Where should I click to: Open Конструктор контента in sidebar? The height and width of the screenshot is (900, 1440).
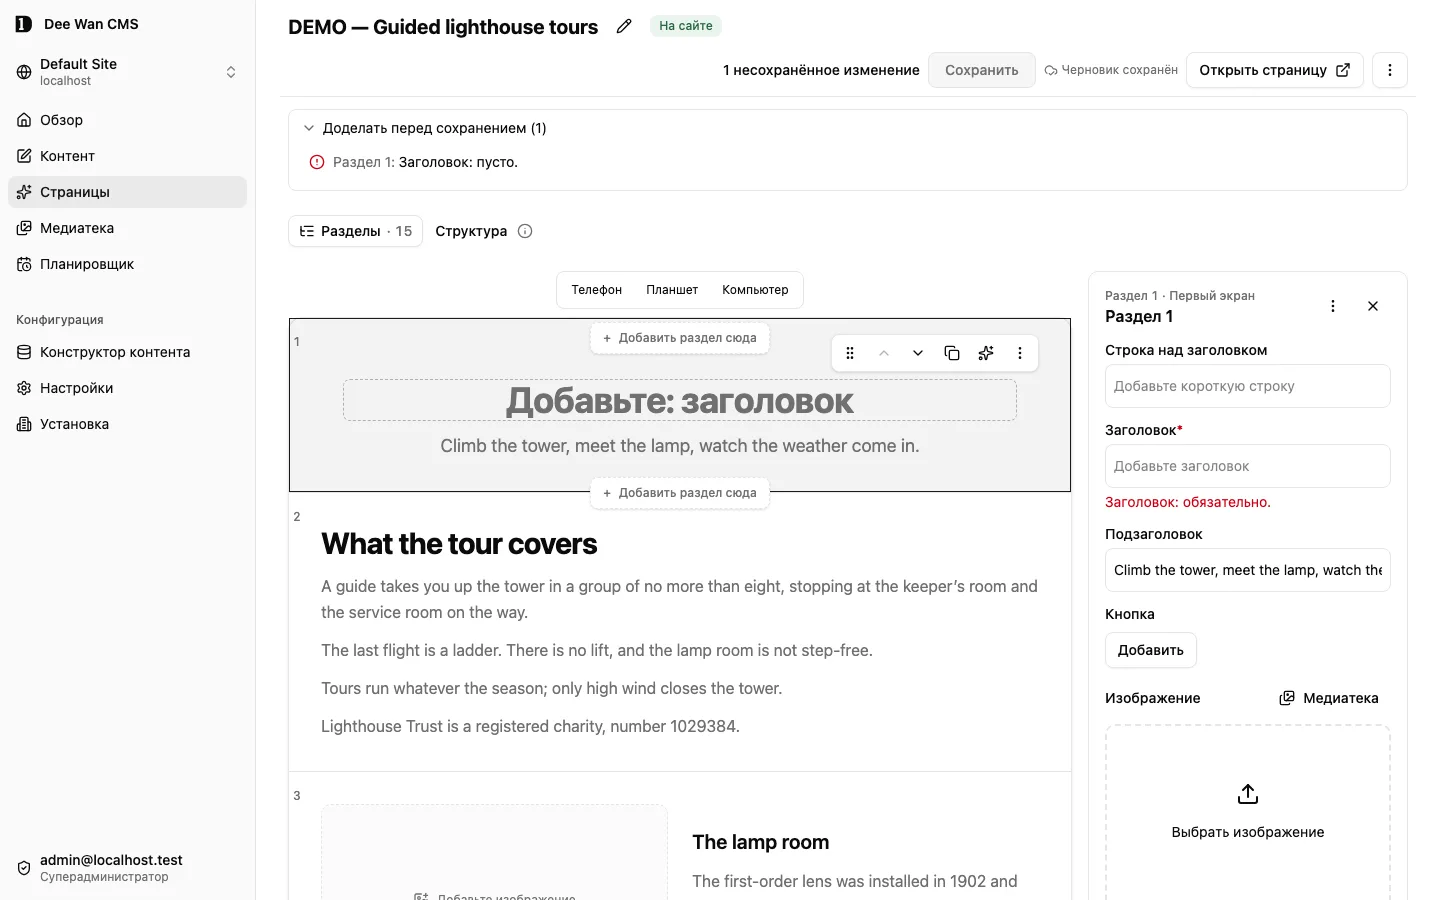click(127, 352)
